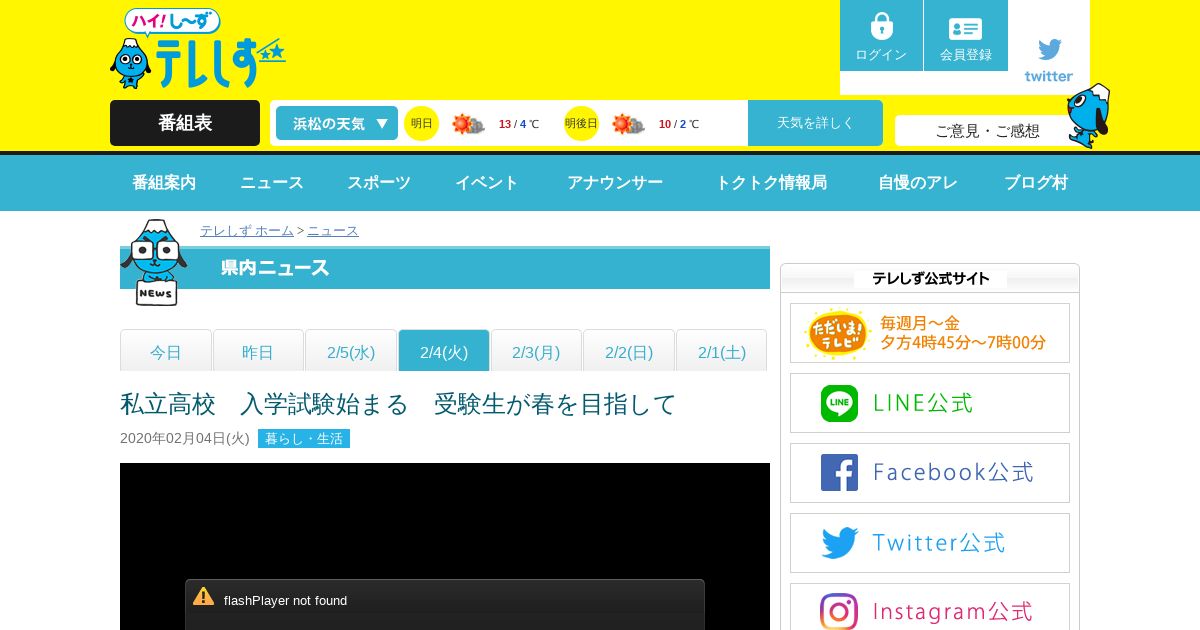Viewport: 1200px width, 630px height.
Task: Open the 会員登録 member card icon
Action: 965,29
